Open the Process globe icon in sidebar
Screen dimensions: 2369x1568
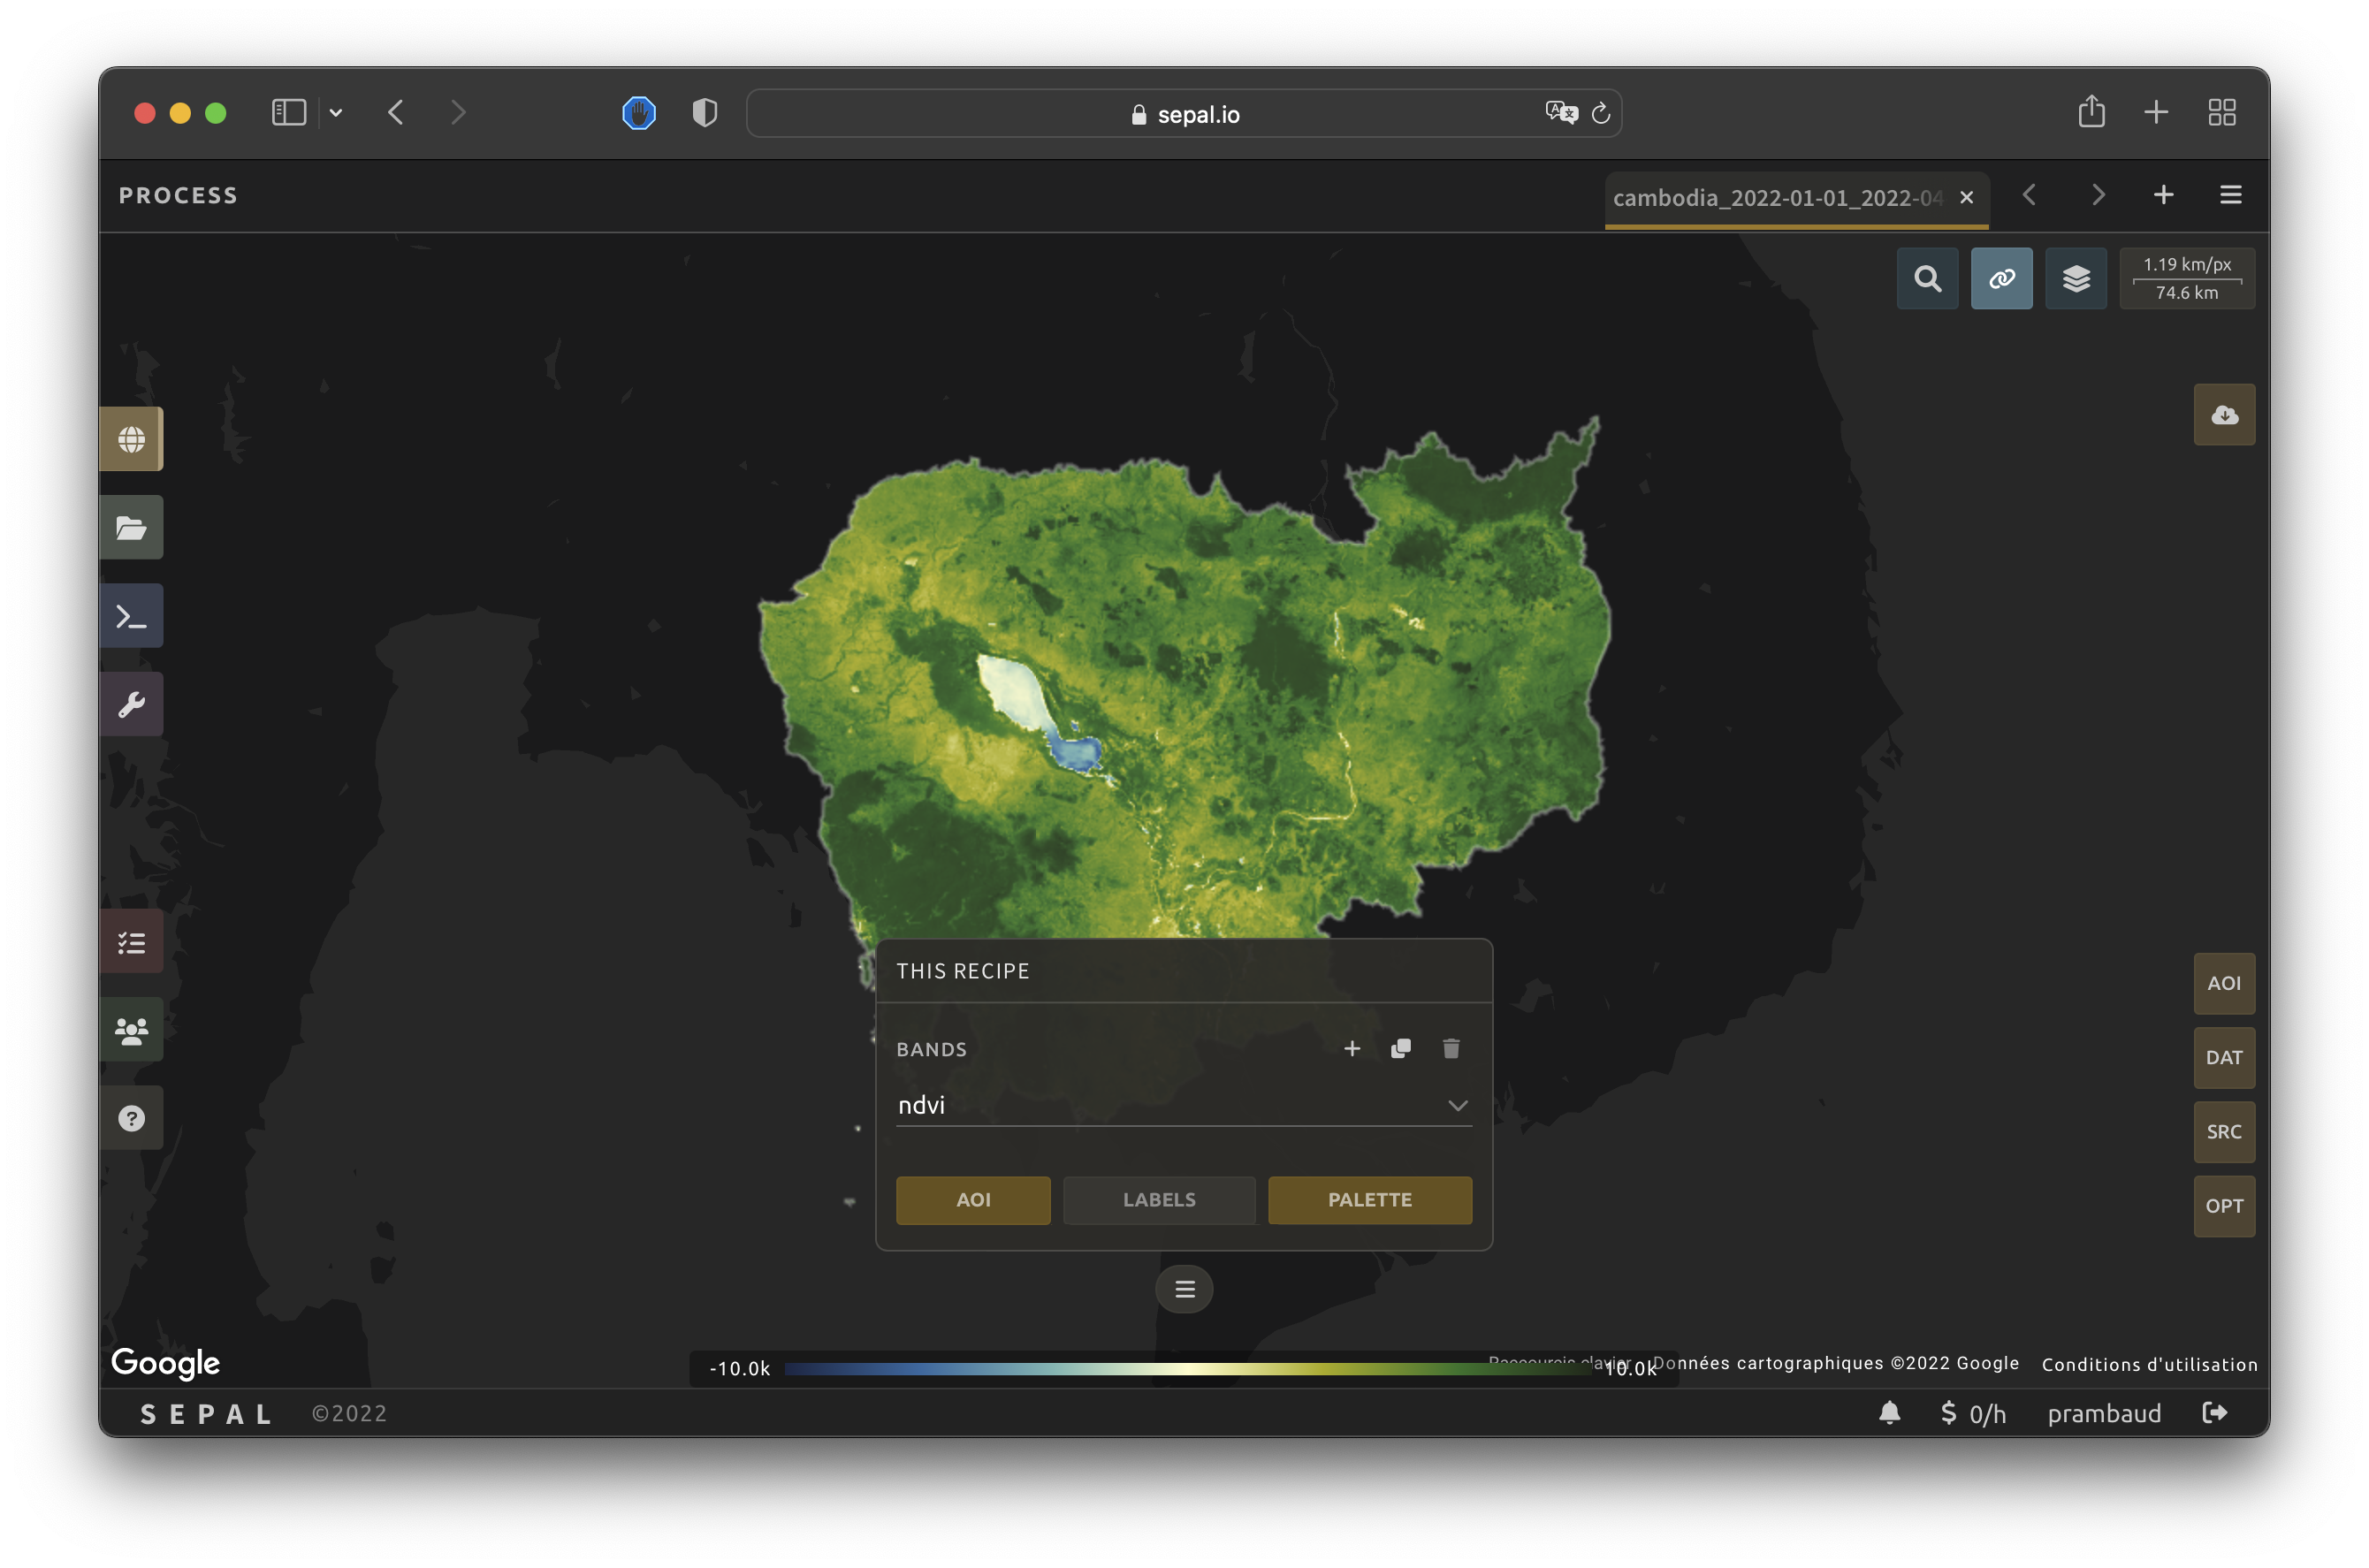(131, 439)
